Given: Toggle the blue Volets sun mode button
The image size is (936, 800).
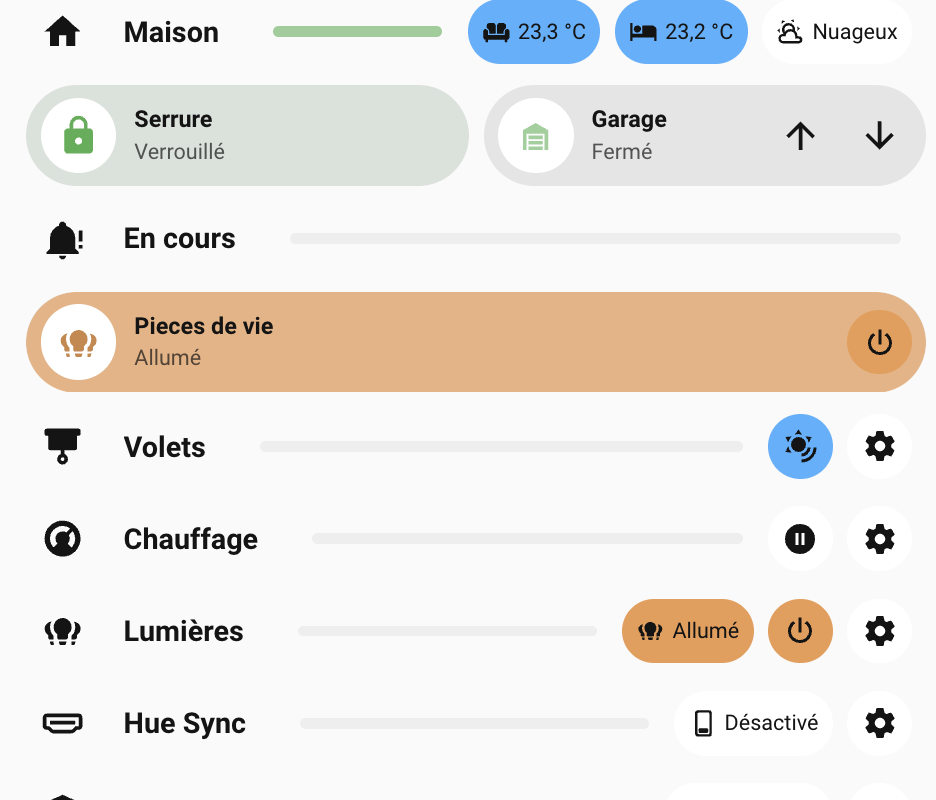Looking at the screenshot, I should coord(800,446).
